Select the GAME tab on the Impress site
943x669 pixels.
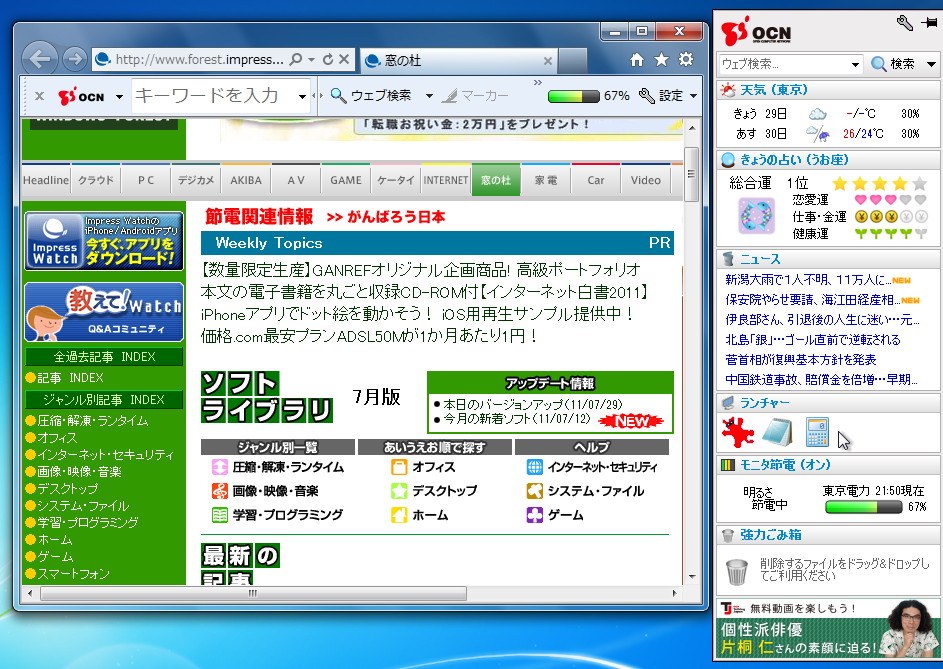[x=345, y=180]
